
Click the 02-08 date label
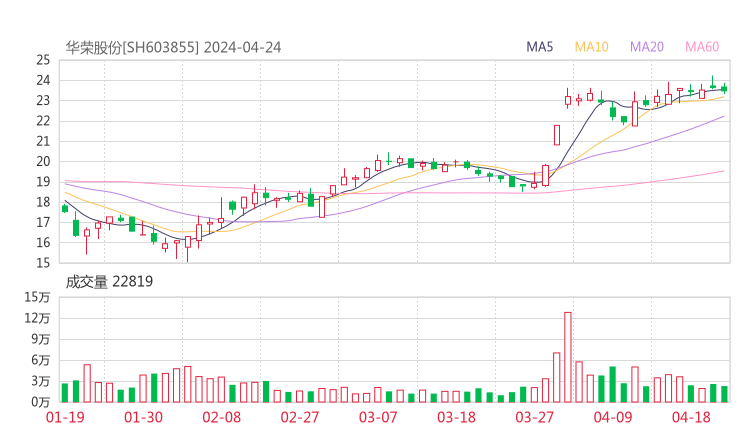coord(221,417)
